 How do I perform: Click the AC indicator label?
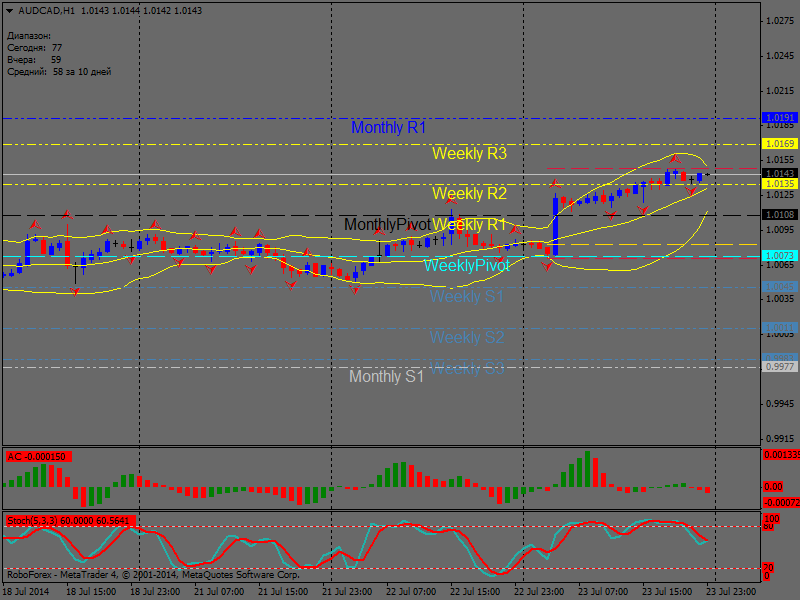coord(36,456)
